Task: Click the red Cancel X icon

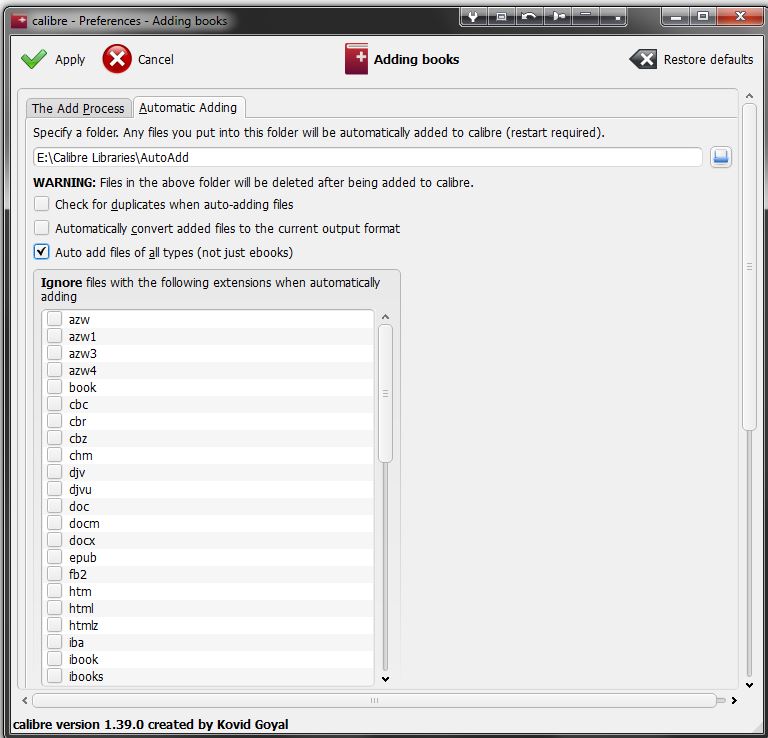Action: point(117,59)
